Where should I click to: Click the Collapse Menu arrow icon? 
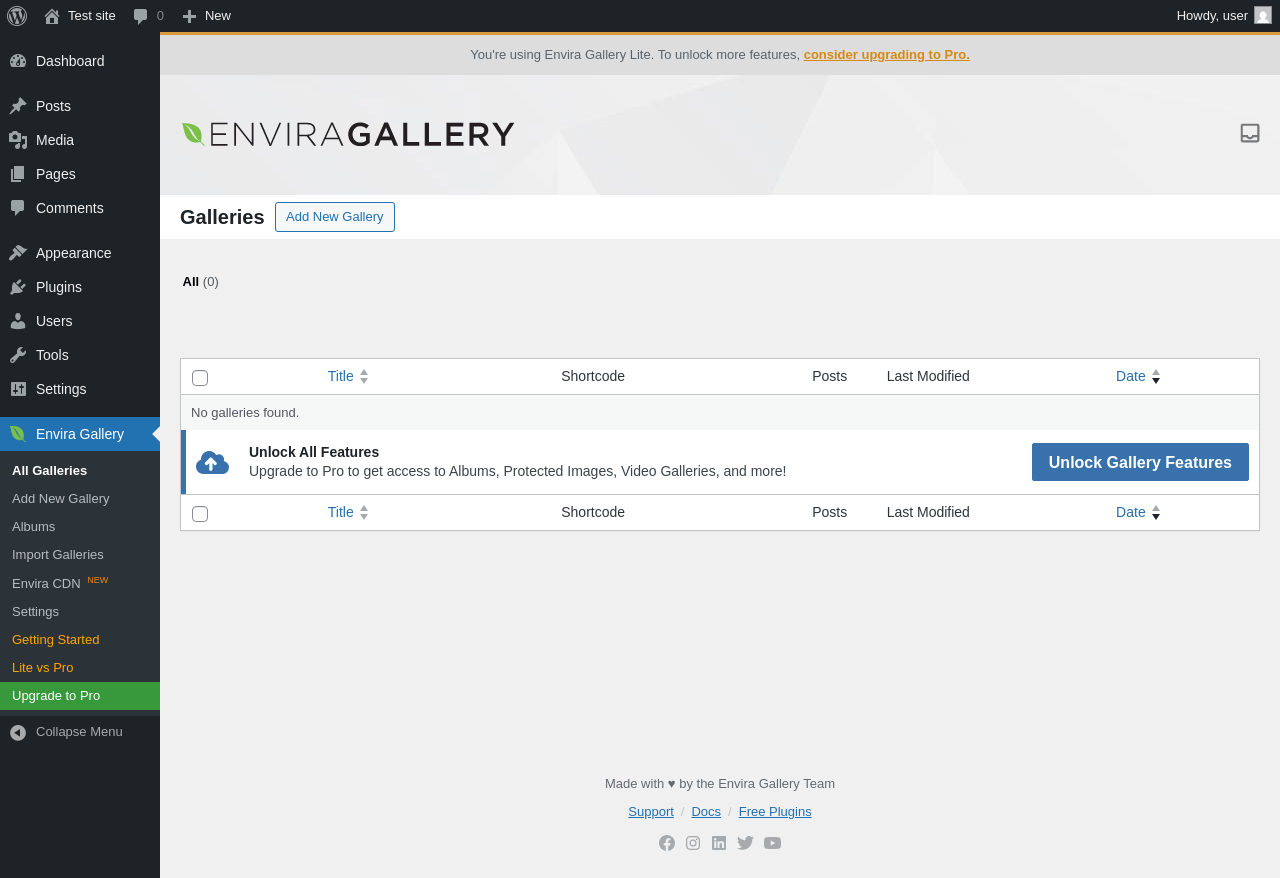[x=18, y=732]
